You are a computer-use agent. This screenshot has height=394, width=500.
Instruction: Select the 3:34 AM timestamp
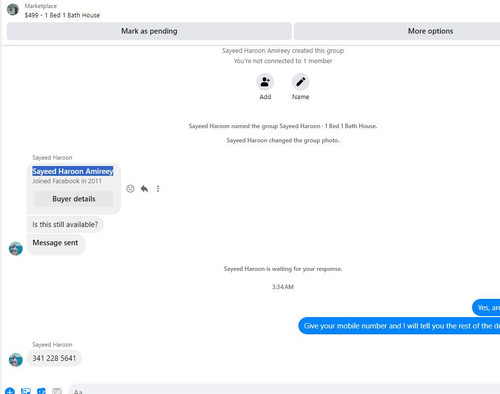[283, 287]
